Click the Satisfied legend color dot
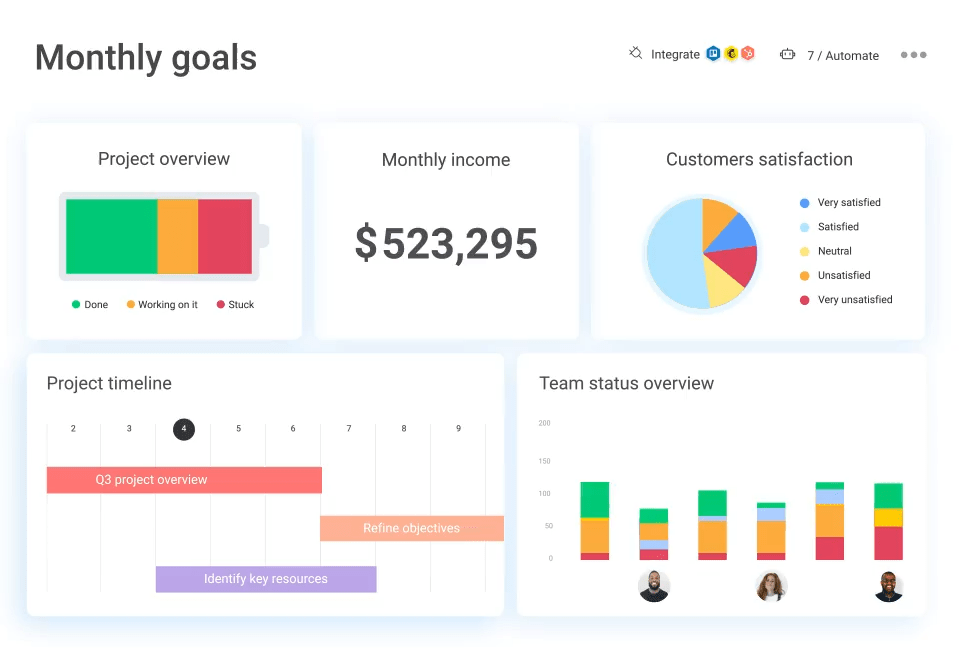Viewport: 972px width, 654px height. [805, 228]
